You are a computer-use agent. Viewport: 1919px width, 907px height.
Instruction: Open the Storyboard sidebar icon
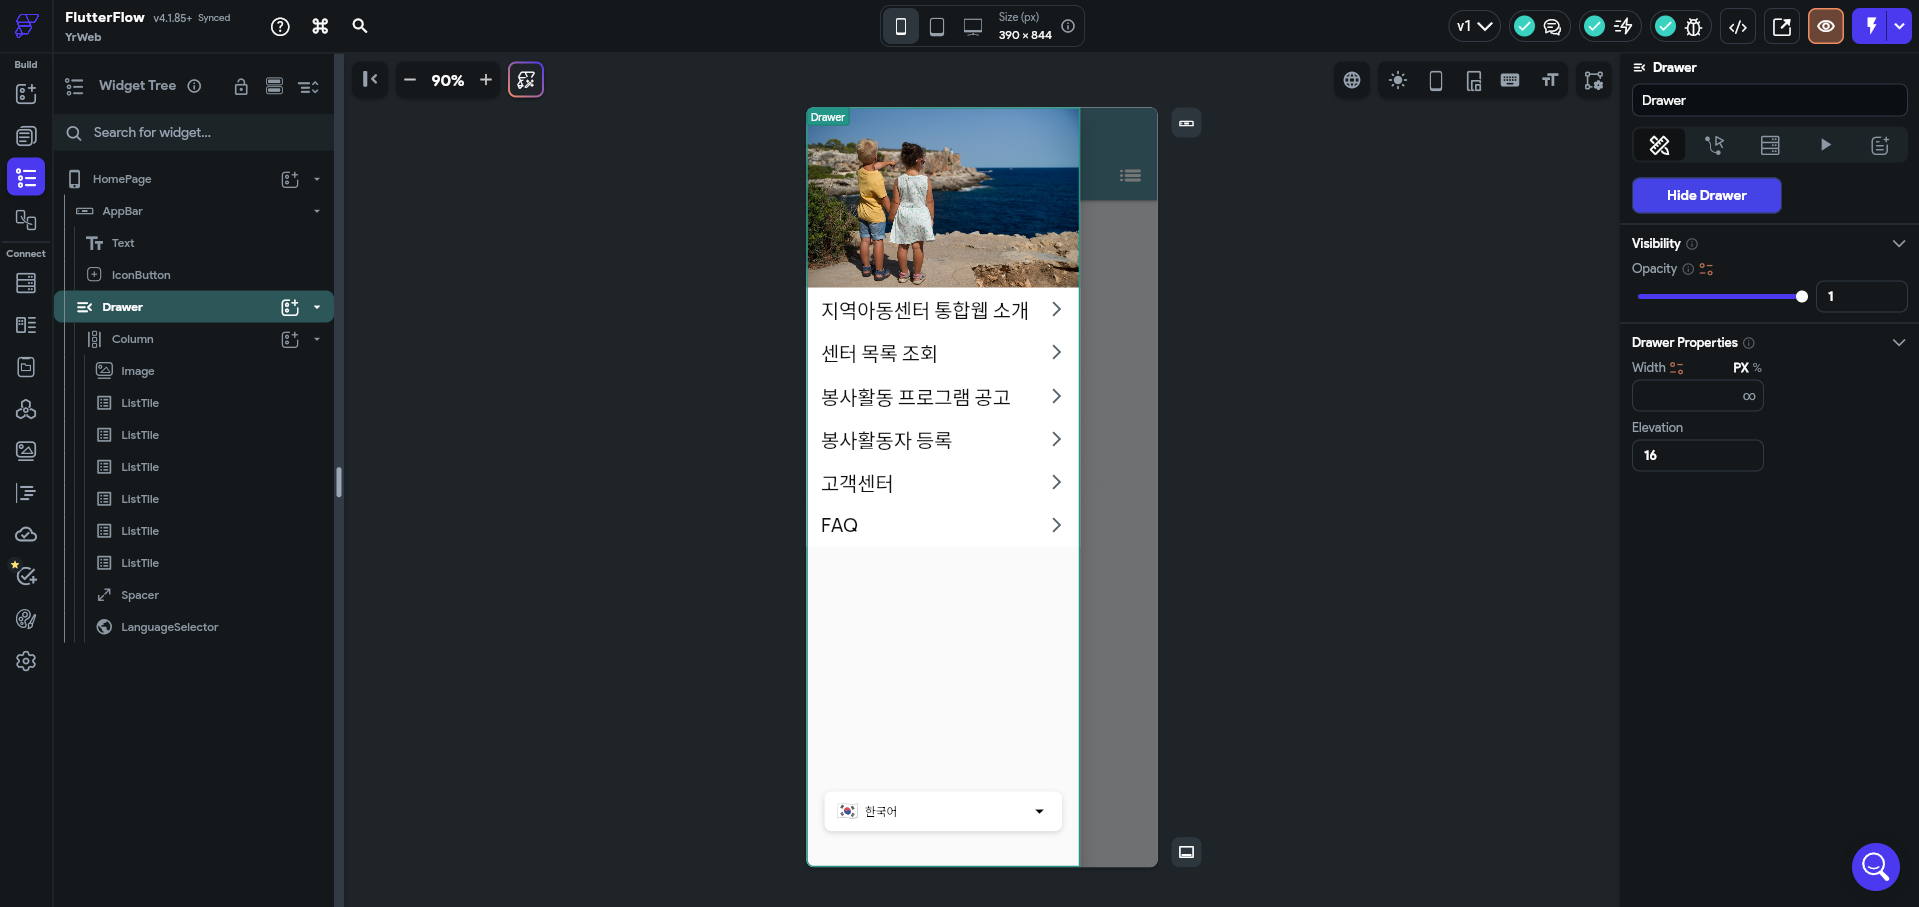(x=26, y=220)
